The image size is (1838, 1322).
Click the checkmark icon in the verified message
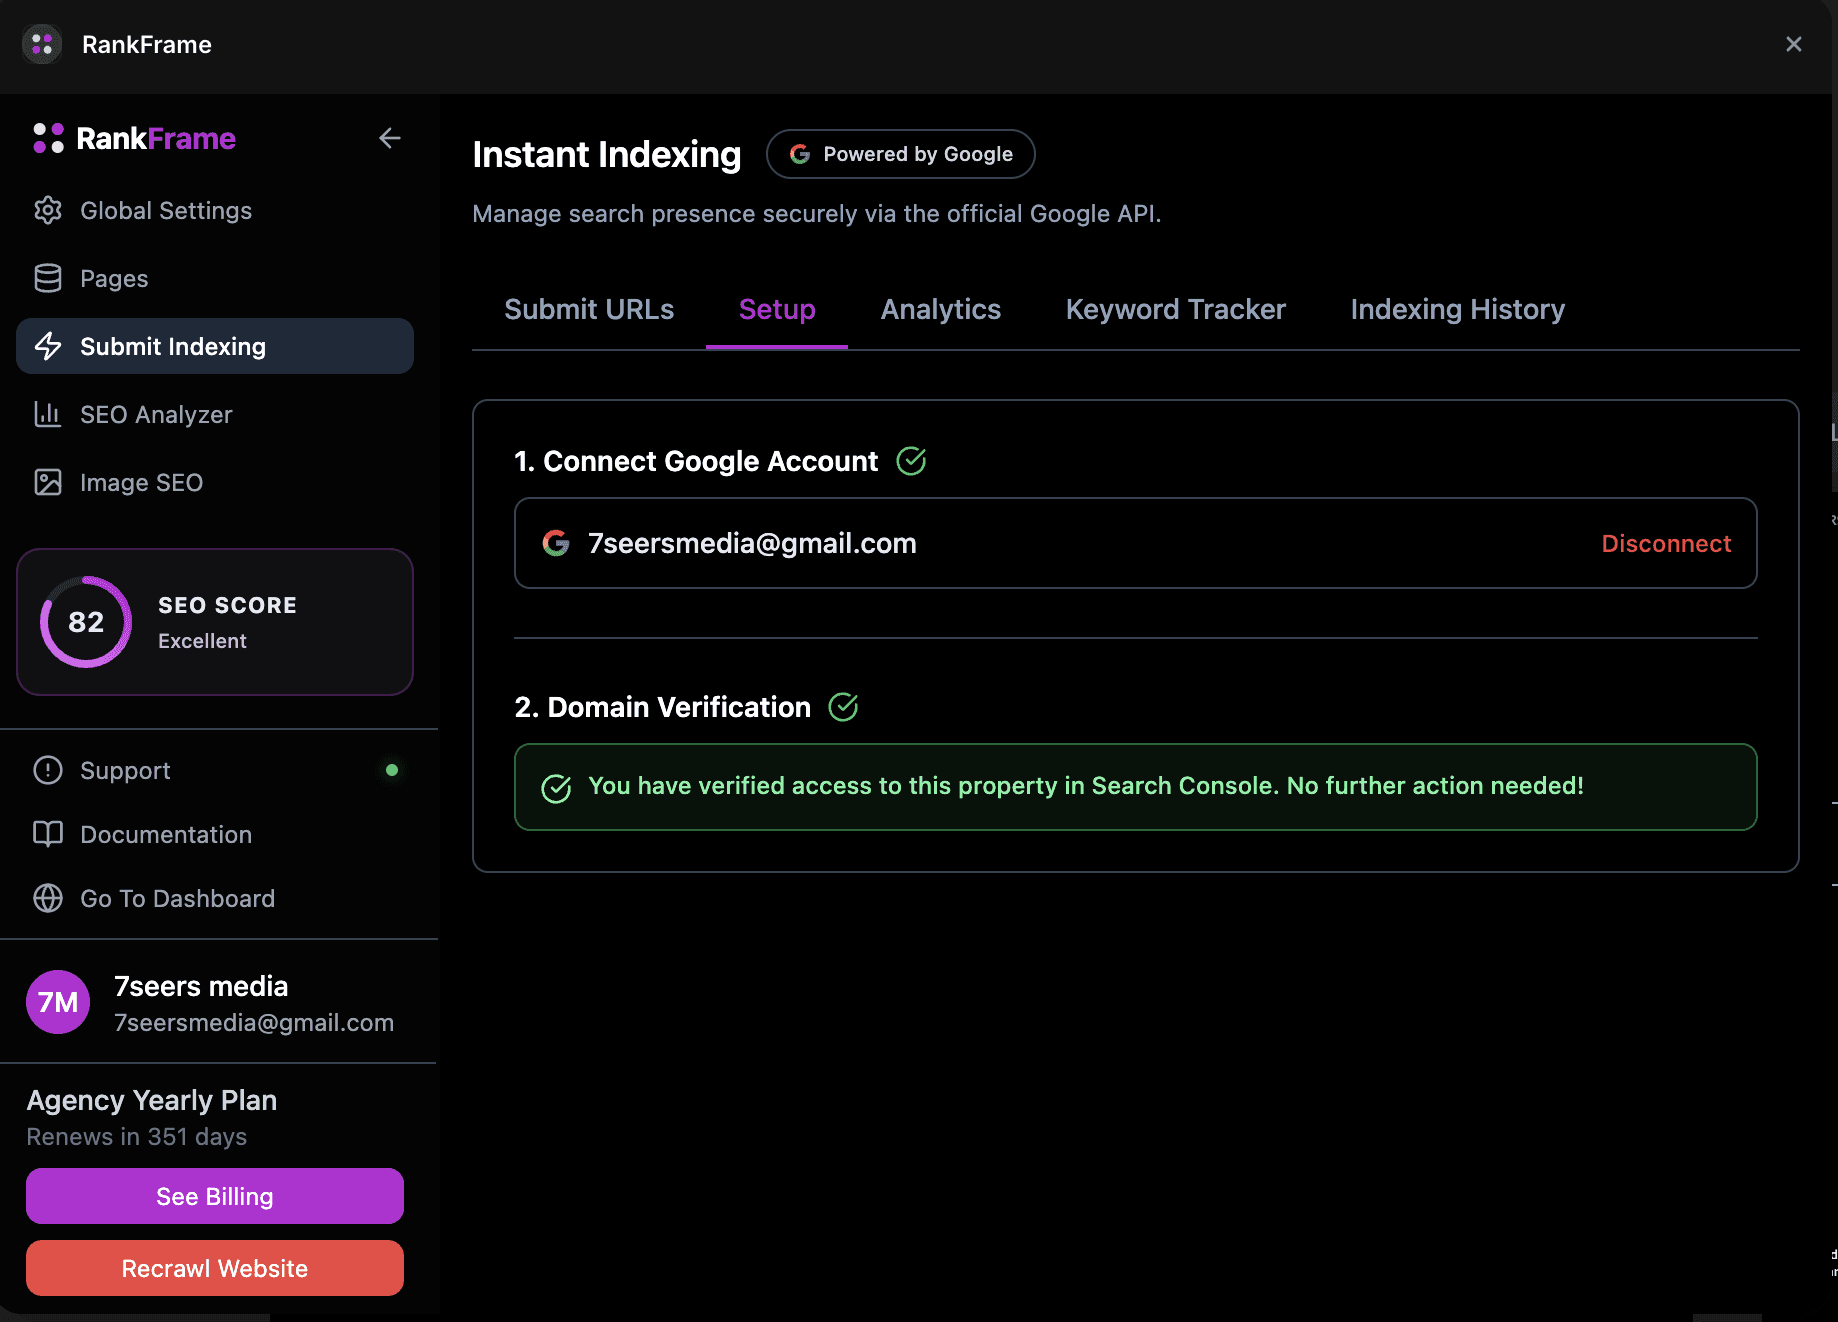tap(556, 788)
